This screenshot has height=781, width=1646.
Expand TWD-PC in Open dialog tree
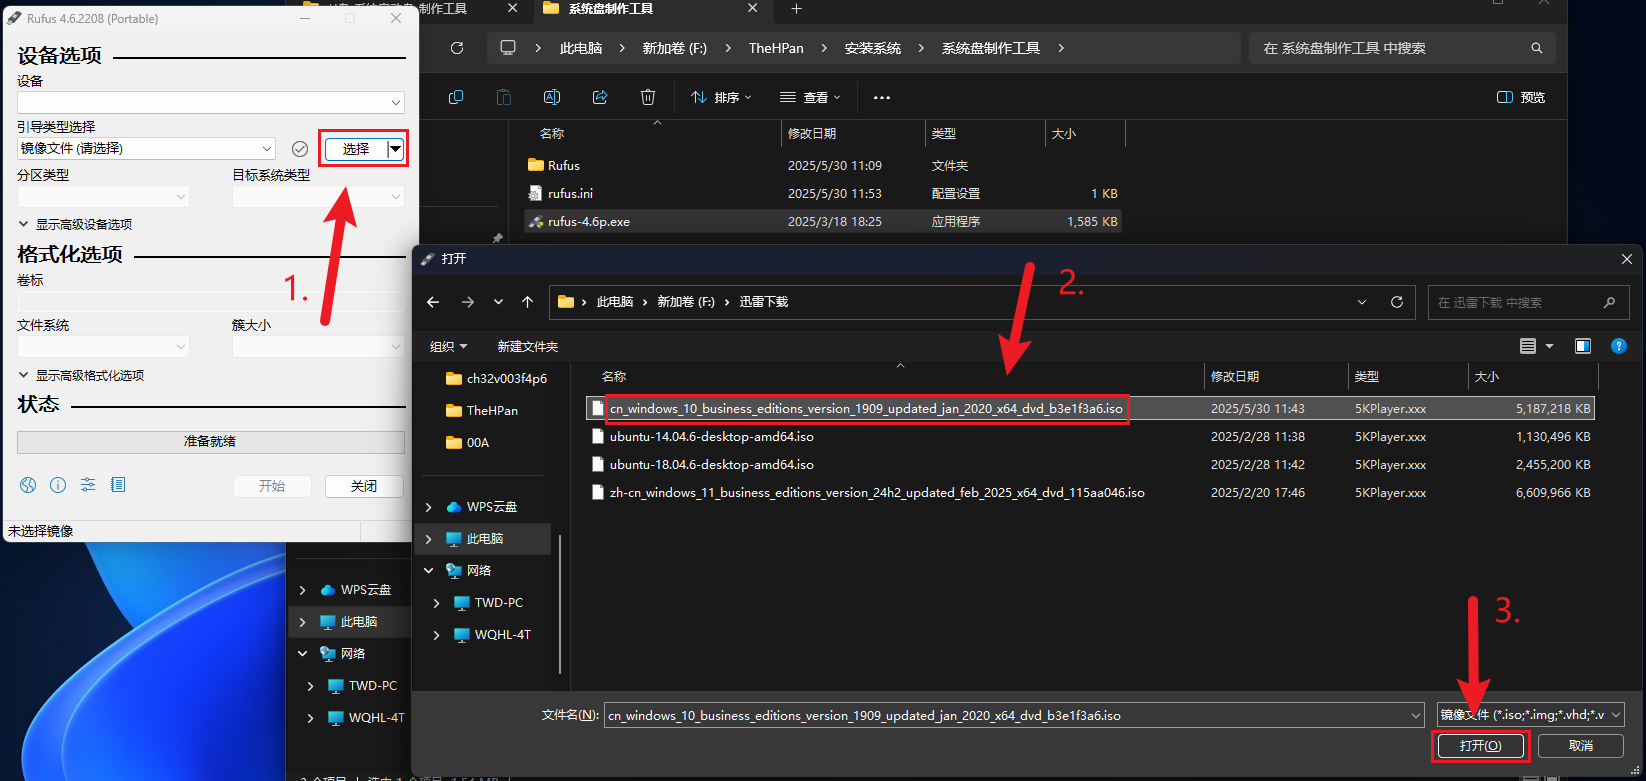[437, 603]
